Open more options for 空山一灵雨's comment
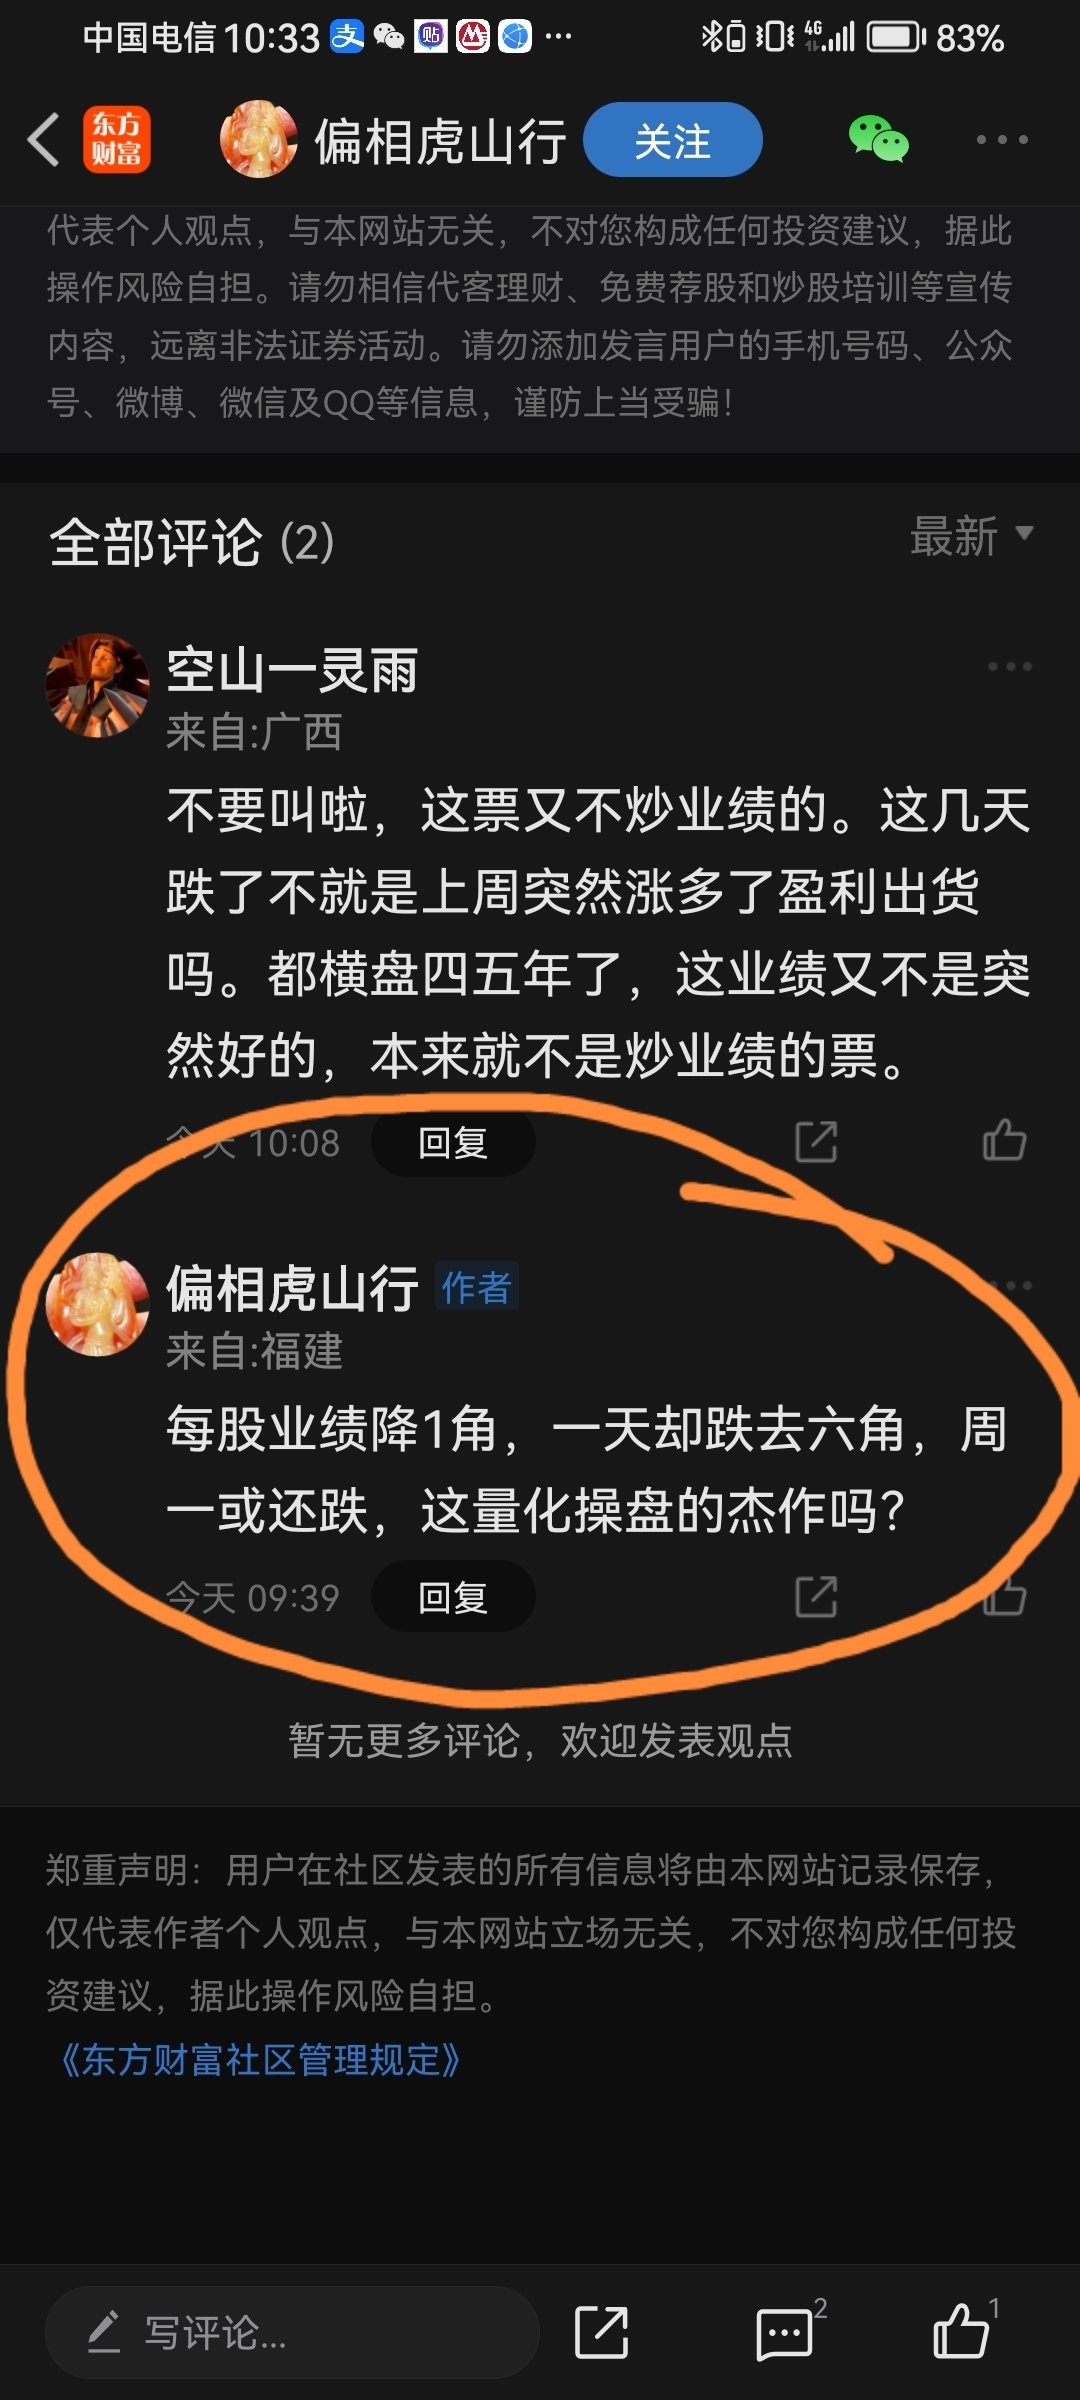1080x2400 pixels. click(x=1009, y=666)
